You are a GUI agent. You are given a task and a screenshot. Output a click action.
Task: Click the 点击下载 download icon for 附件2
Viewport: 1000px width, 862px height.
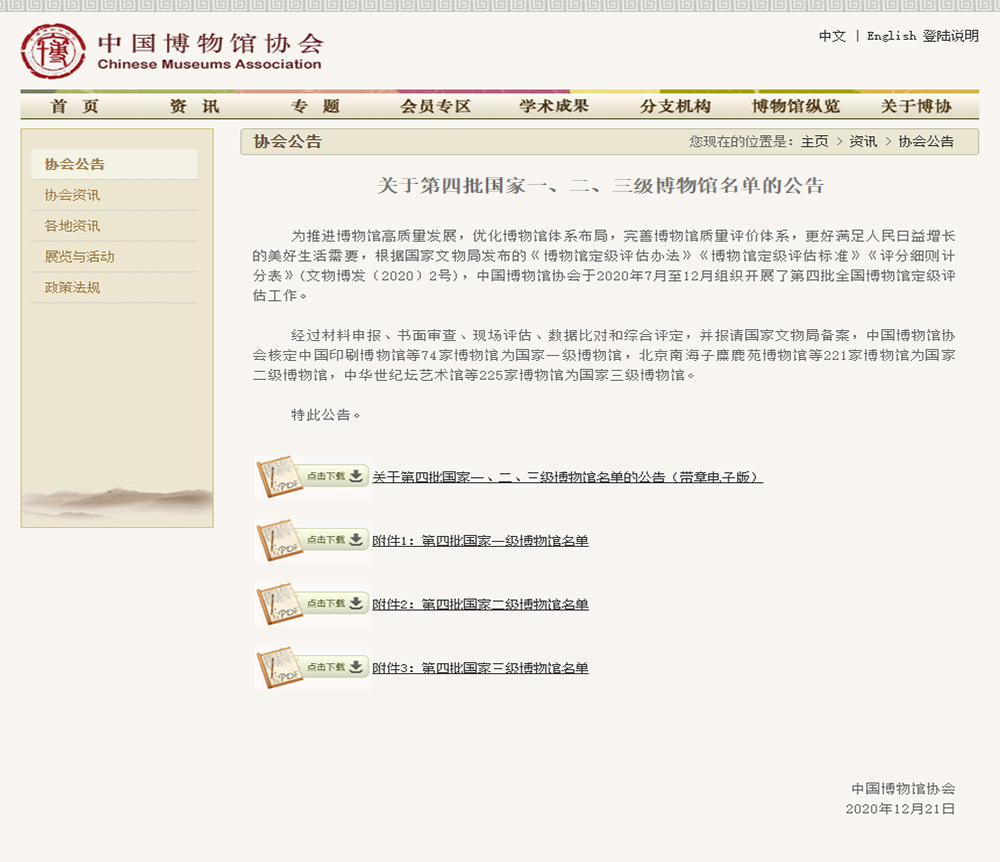[333, 604]
